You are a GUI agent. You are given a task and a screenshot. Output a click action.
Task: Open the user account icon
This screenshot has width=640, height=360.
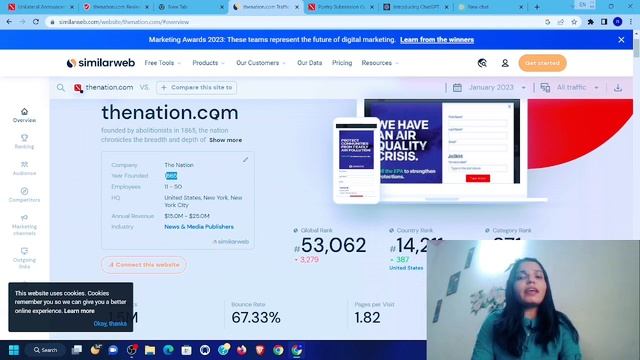coord(505,63)
